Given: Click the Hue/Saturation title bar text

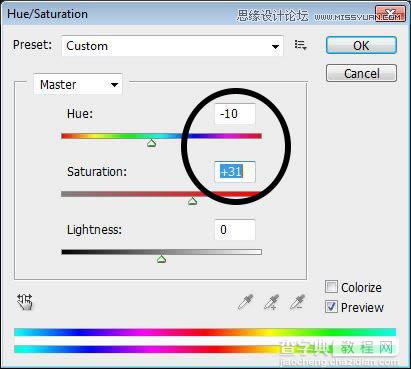Looking at the screenshot, I should 47,14.
